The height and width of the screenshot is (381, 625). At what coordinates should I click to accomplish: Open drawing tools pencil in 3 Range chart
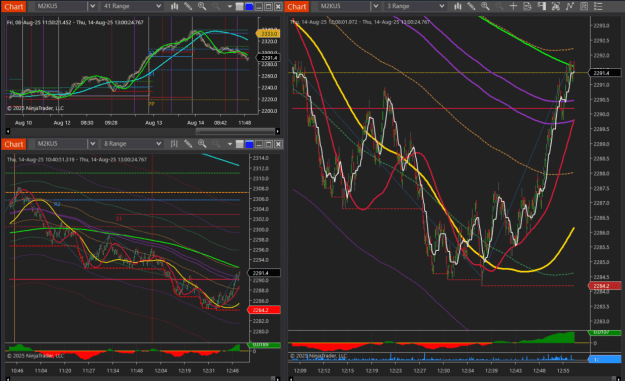[471, 6]
